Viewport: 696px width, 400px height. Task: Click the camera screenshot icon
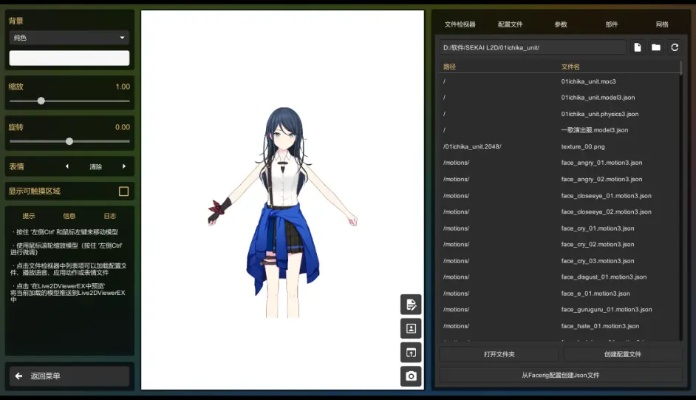(x=411, y=376)
